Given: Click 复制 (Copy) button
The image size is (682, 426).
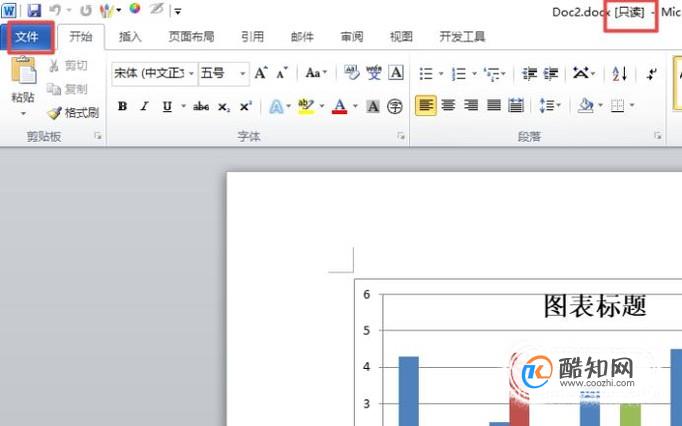Looking at the screenshot, I should tap(67, 90).
